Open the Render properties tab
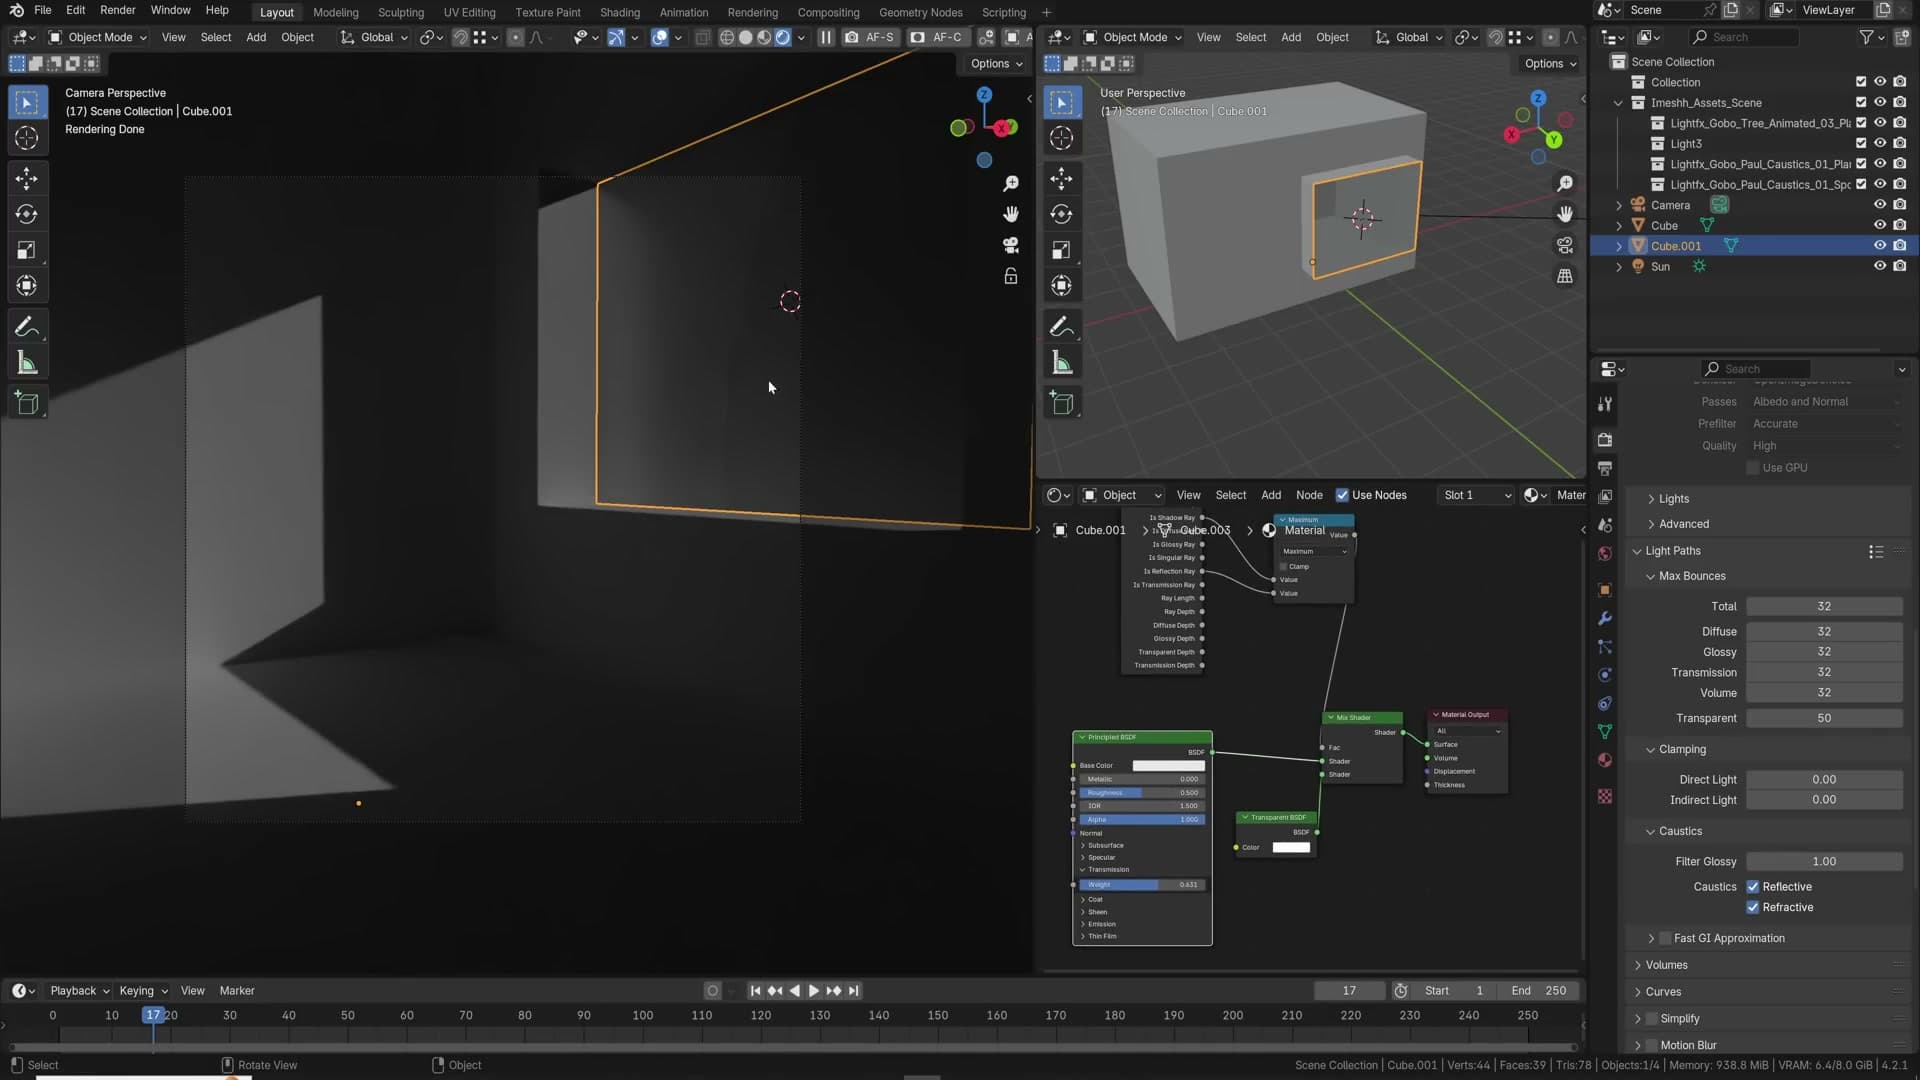The height and width of the screenshot is (1080, 1920). [1605, 440]
